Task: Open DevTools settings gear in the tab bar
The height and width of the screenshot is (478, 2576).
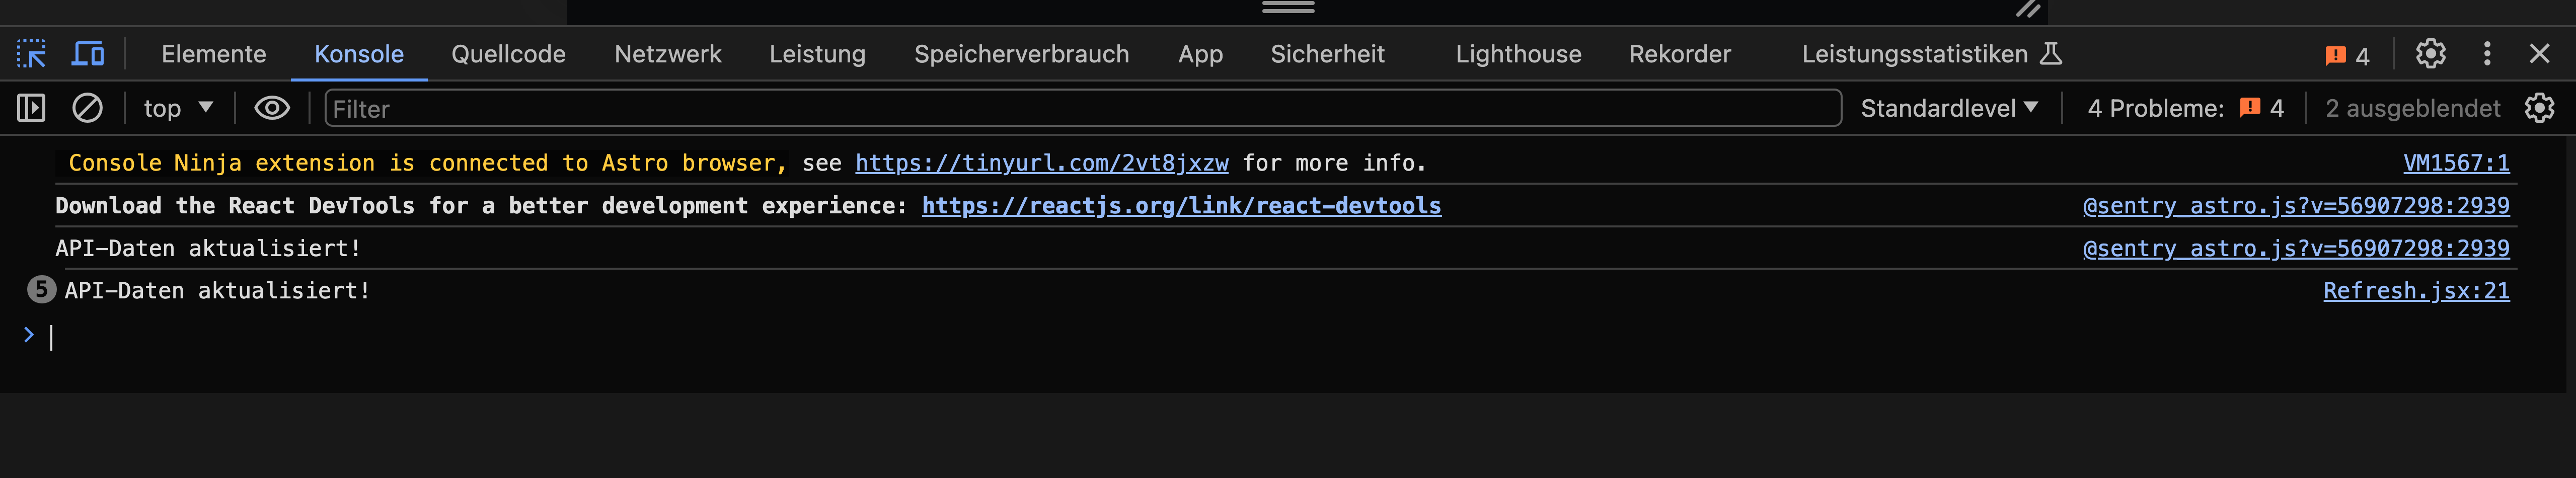Action: 2430,54
